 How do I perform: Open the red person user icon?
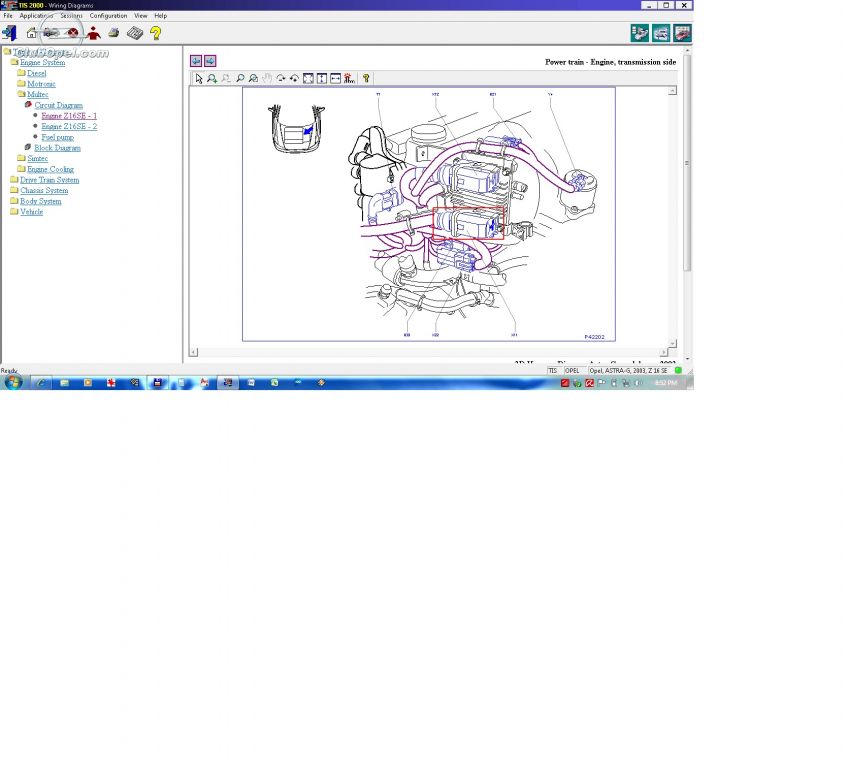pos(93,33)
